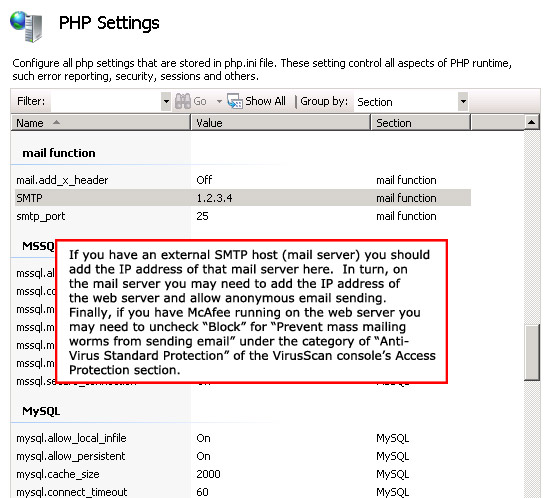Image resolution: width=551 pixels, height=498 pixels.
Task: Select the mail.add_x_header row
Action: tap(242, 180)
